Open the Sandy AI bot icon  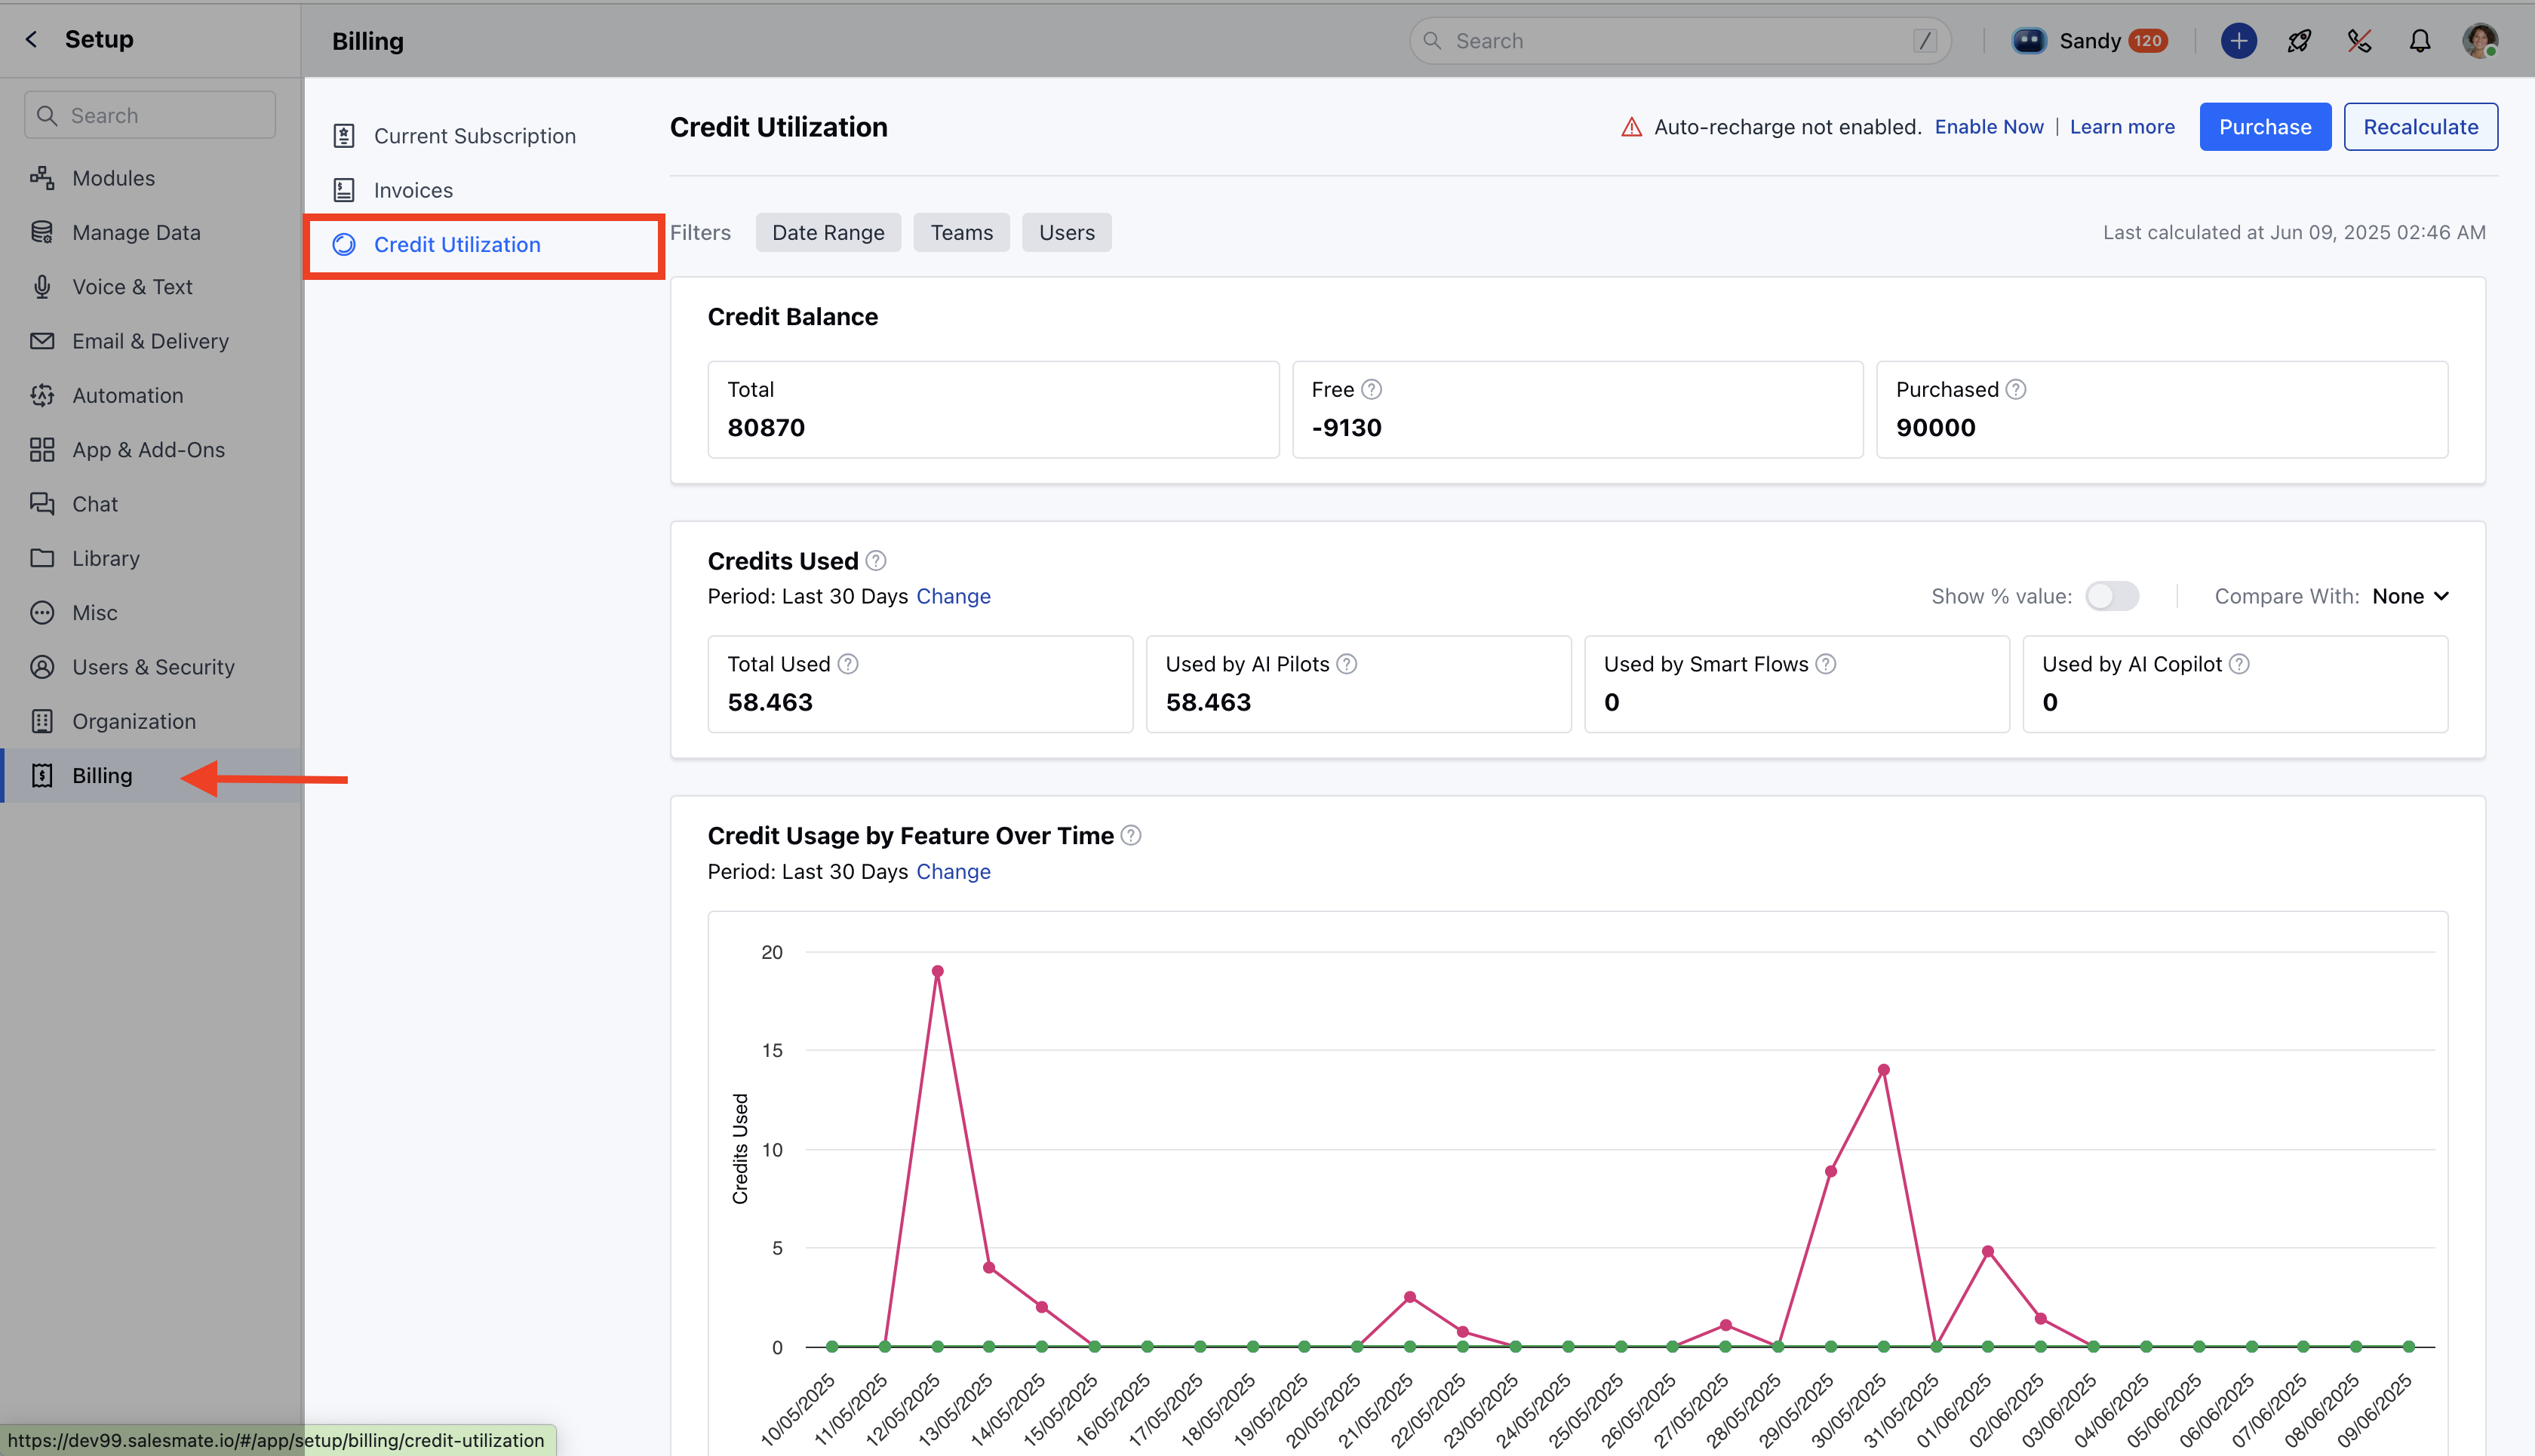[2029, 41]
